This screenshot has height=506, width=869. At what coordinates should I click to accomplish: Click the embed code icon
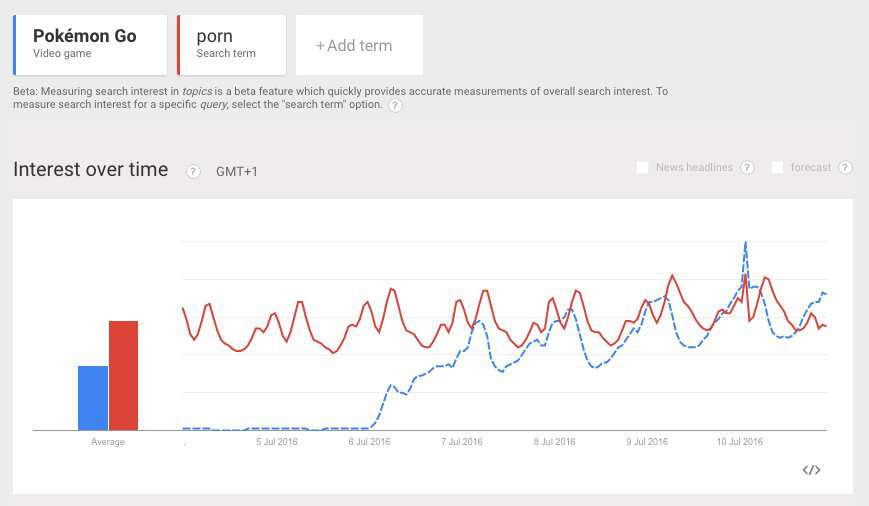click(x=811, y=470)
